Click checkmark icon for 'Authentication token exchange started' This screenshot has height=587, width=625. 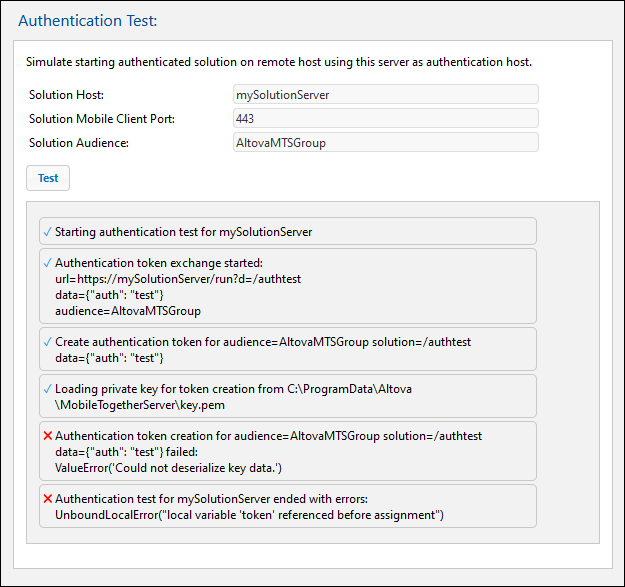click(x=47, y=263)
